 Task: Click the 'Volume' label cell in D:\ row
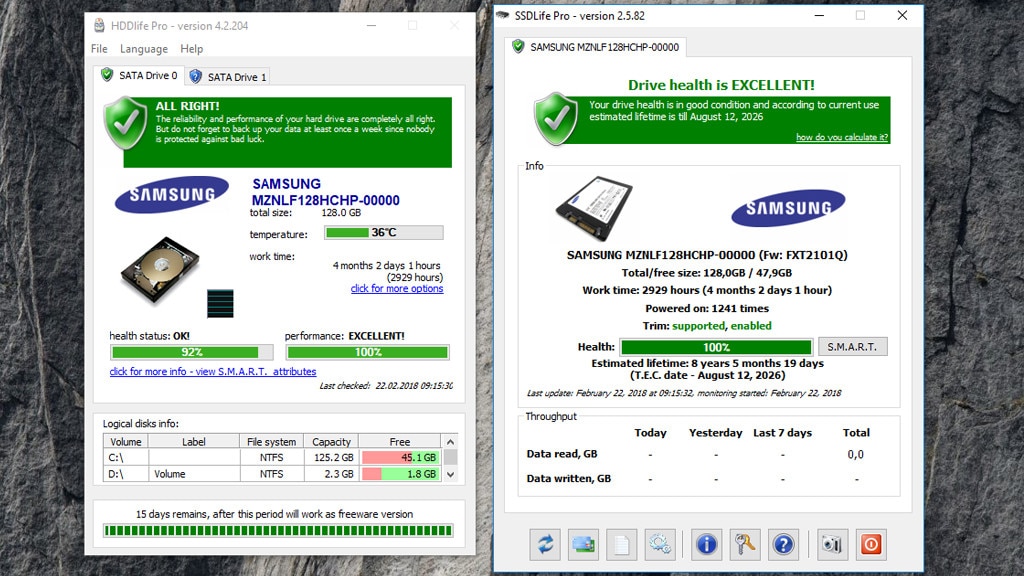(194, 473)
